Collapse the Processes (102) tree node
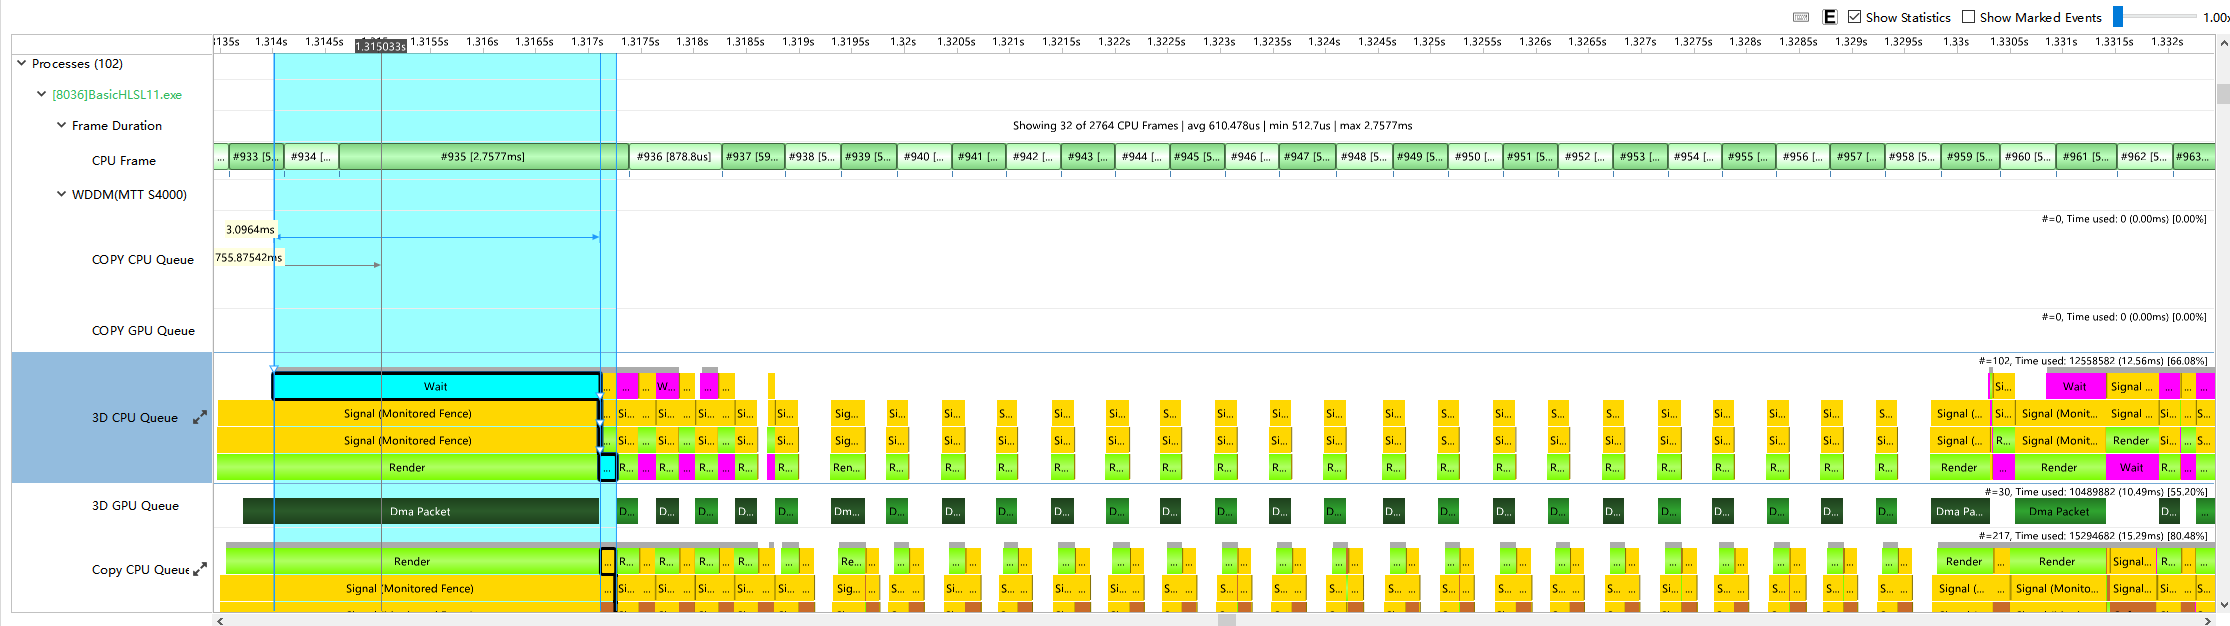Screen dimensions: 2230x626 pos(22,63)
